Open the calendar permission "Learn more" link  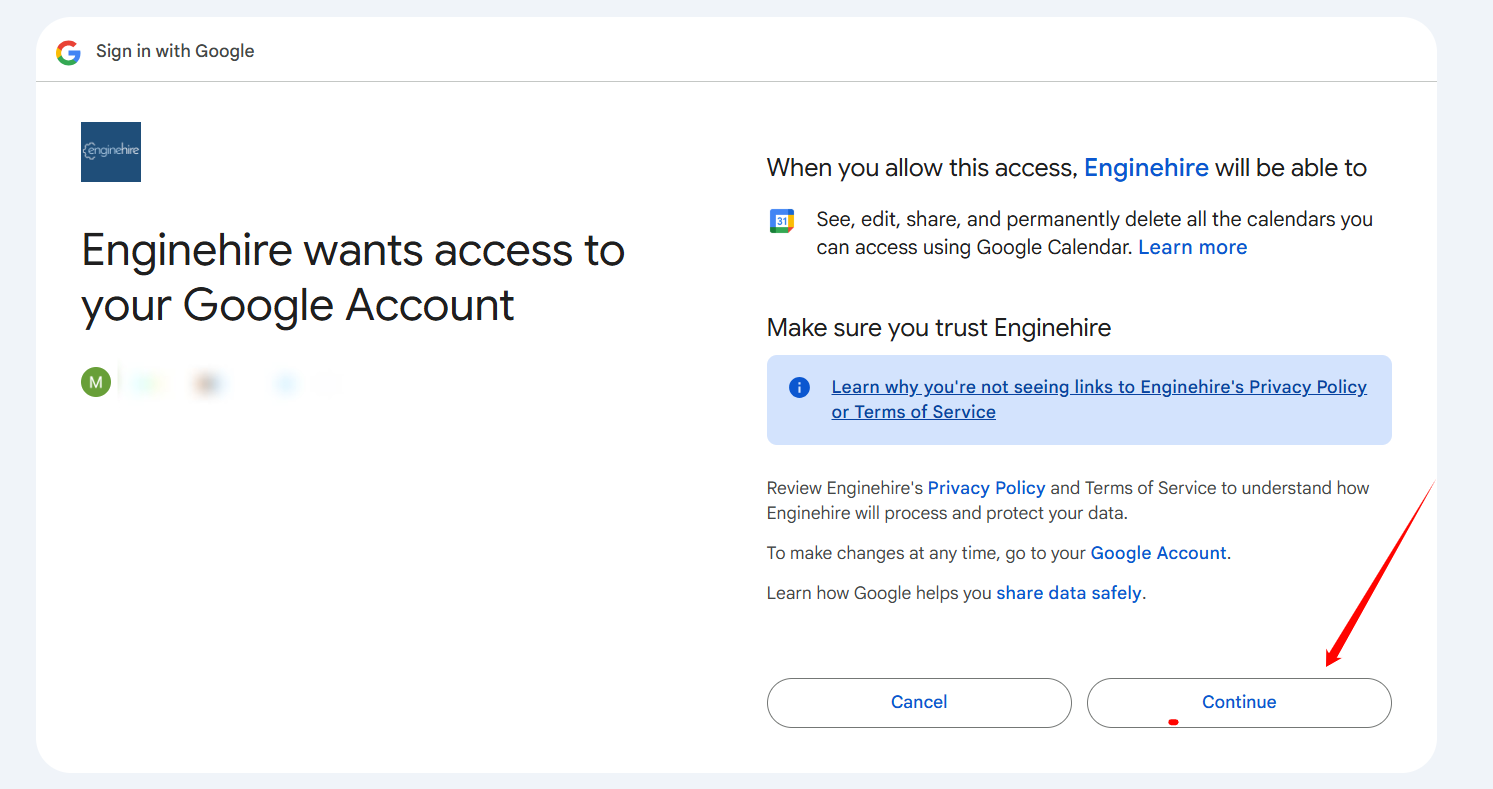click(1192, 247)
